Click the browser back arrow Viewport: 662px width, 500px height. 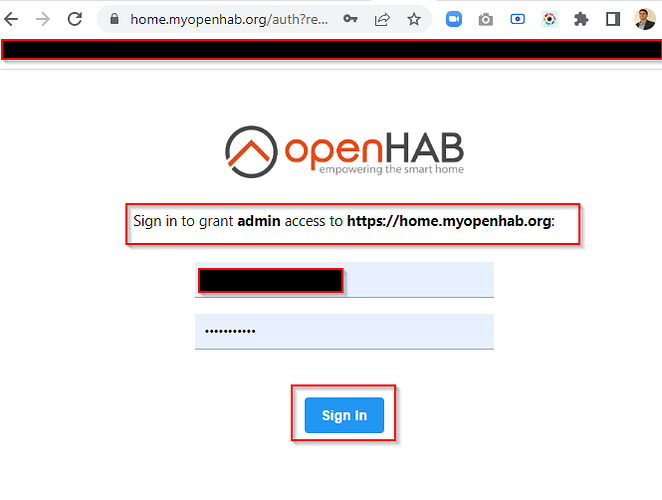click(x=11, y=19)
